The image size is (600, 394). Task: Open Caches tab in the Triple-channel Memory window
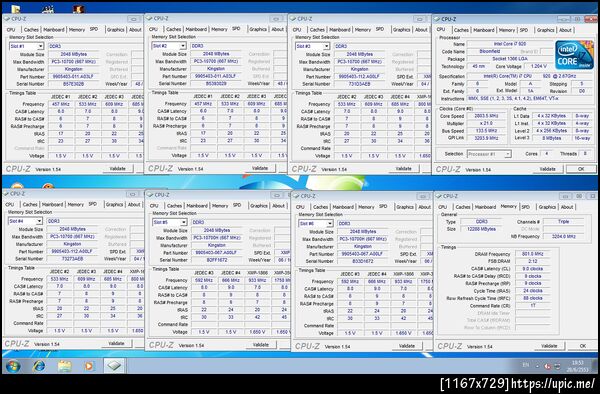[x=463, y=207]
